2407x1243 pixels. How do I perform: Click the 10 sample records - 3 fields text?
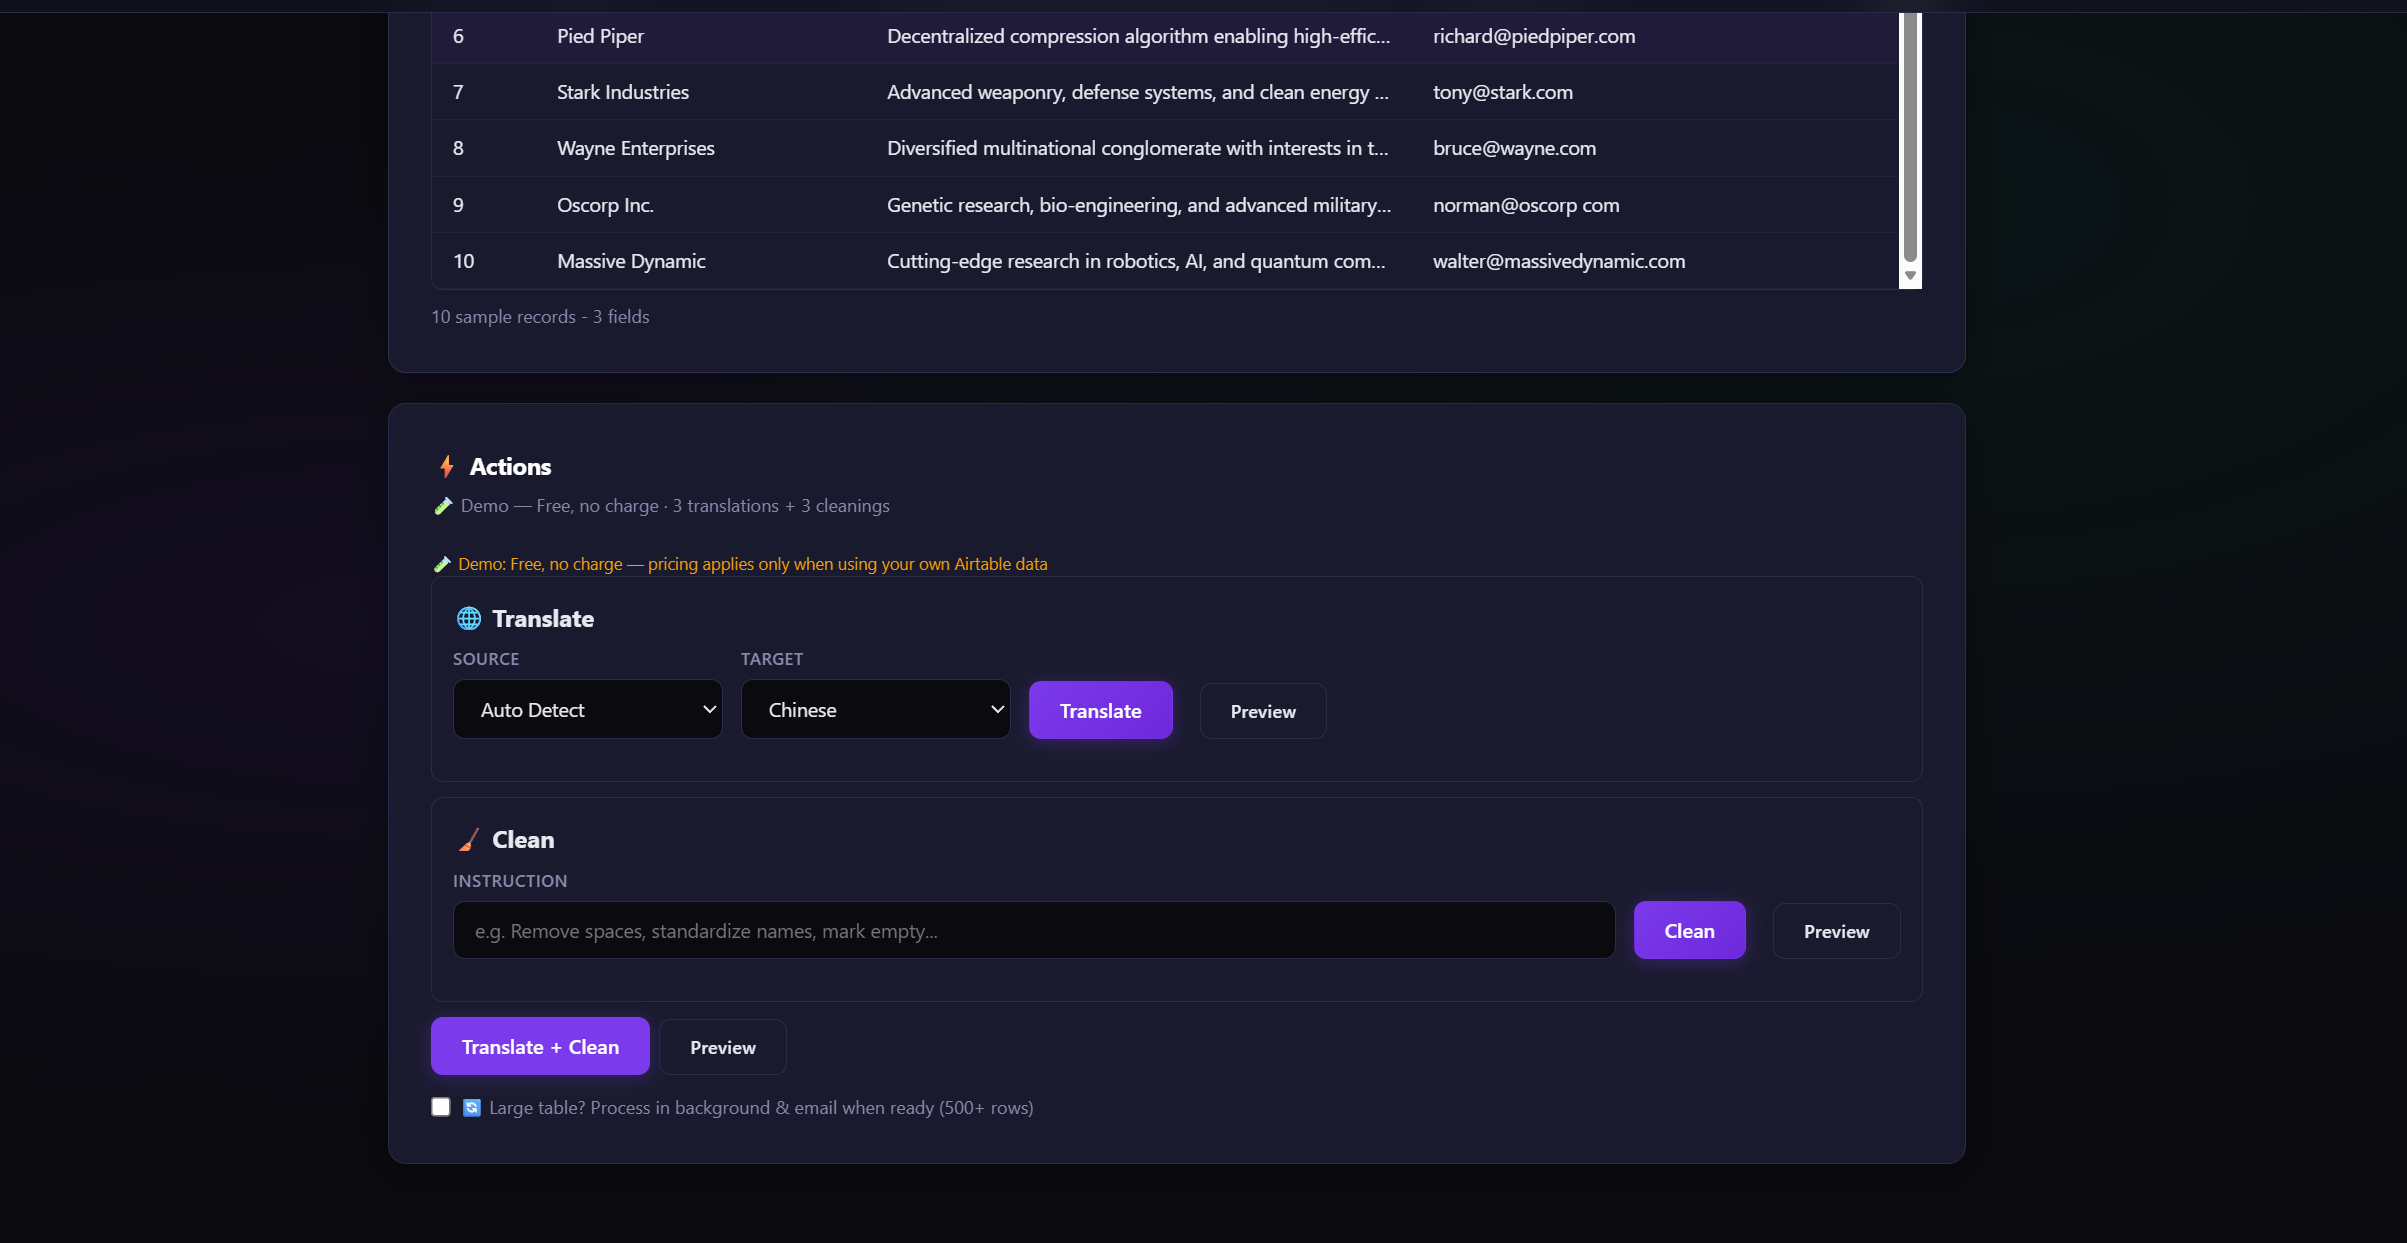tap(540, 317)
